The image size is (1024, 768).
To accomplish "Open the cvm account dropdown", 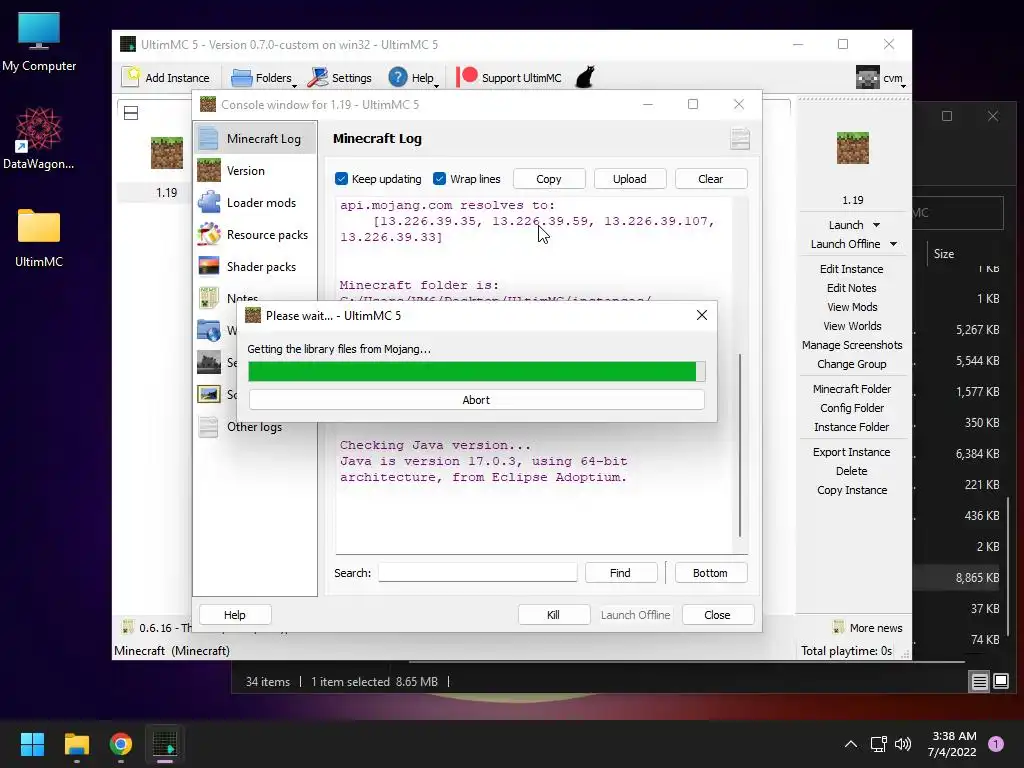I will click(881, 78).
